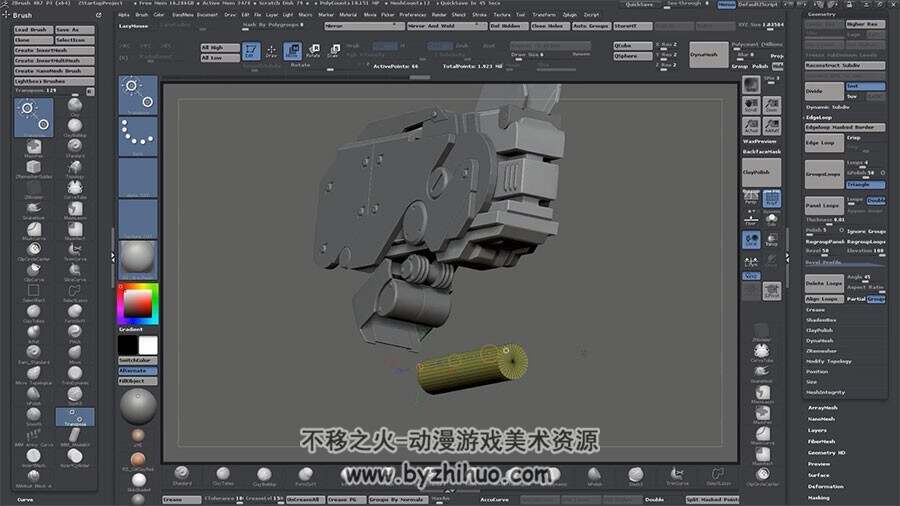900x506 pixels.
Task: Expand the Modify Topology subpalette
Action: (829, 361)
